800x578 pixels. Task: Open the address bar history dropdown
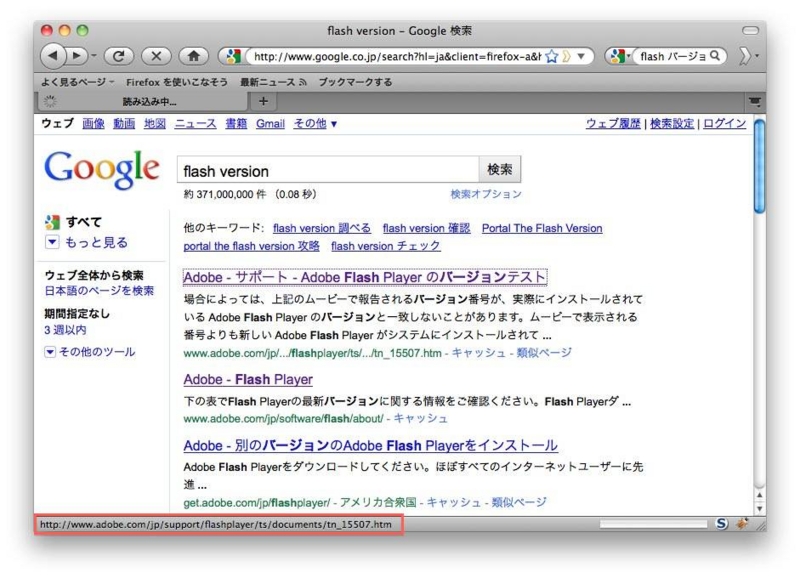point(581,57)
